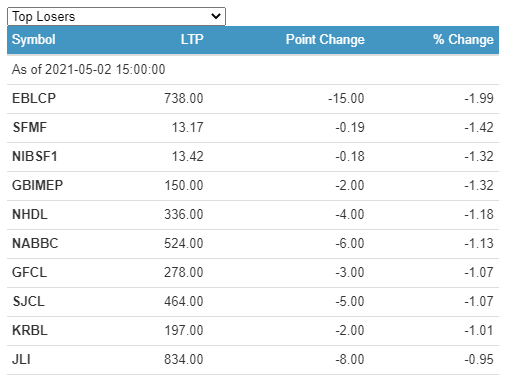Click the dropdown chevron arrow
509x379 pixels.
(x=216, y=16)
